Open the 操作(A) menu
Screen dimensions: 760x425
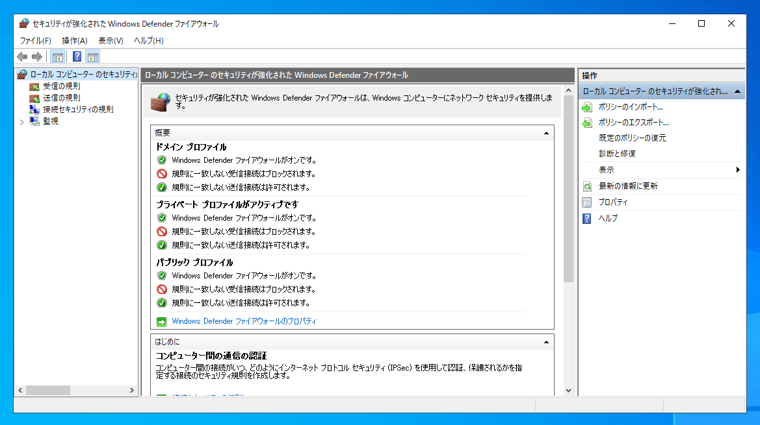pos(75,41)
